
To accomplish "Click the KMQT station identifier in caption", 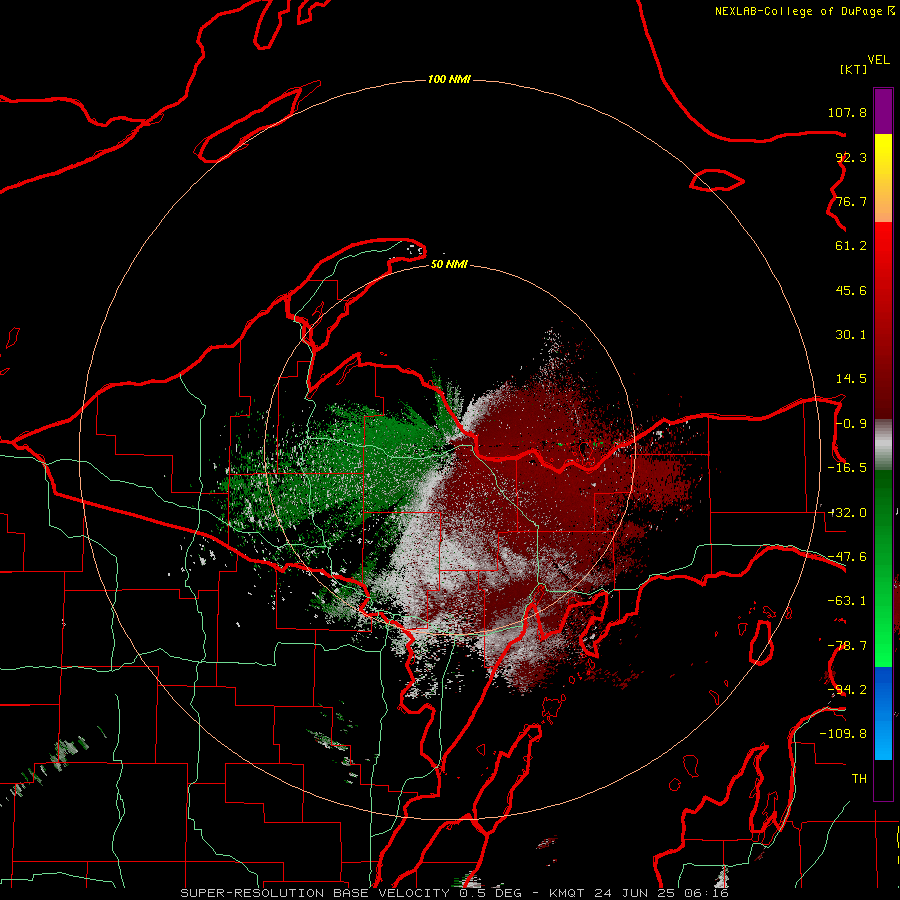I will click(567, 893).
